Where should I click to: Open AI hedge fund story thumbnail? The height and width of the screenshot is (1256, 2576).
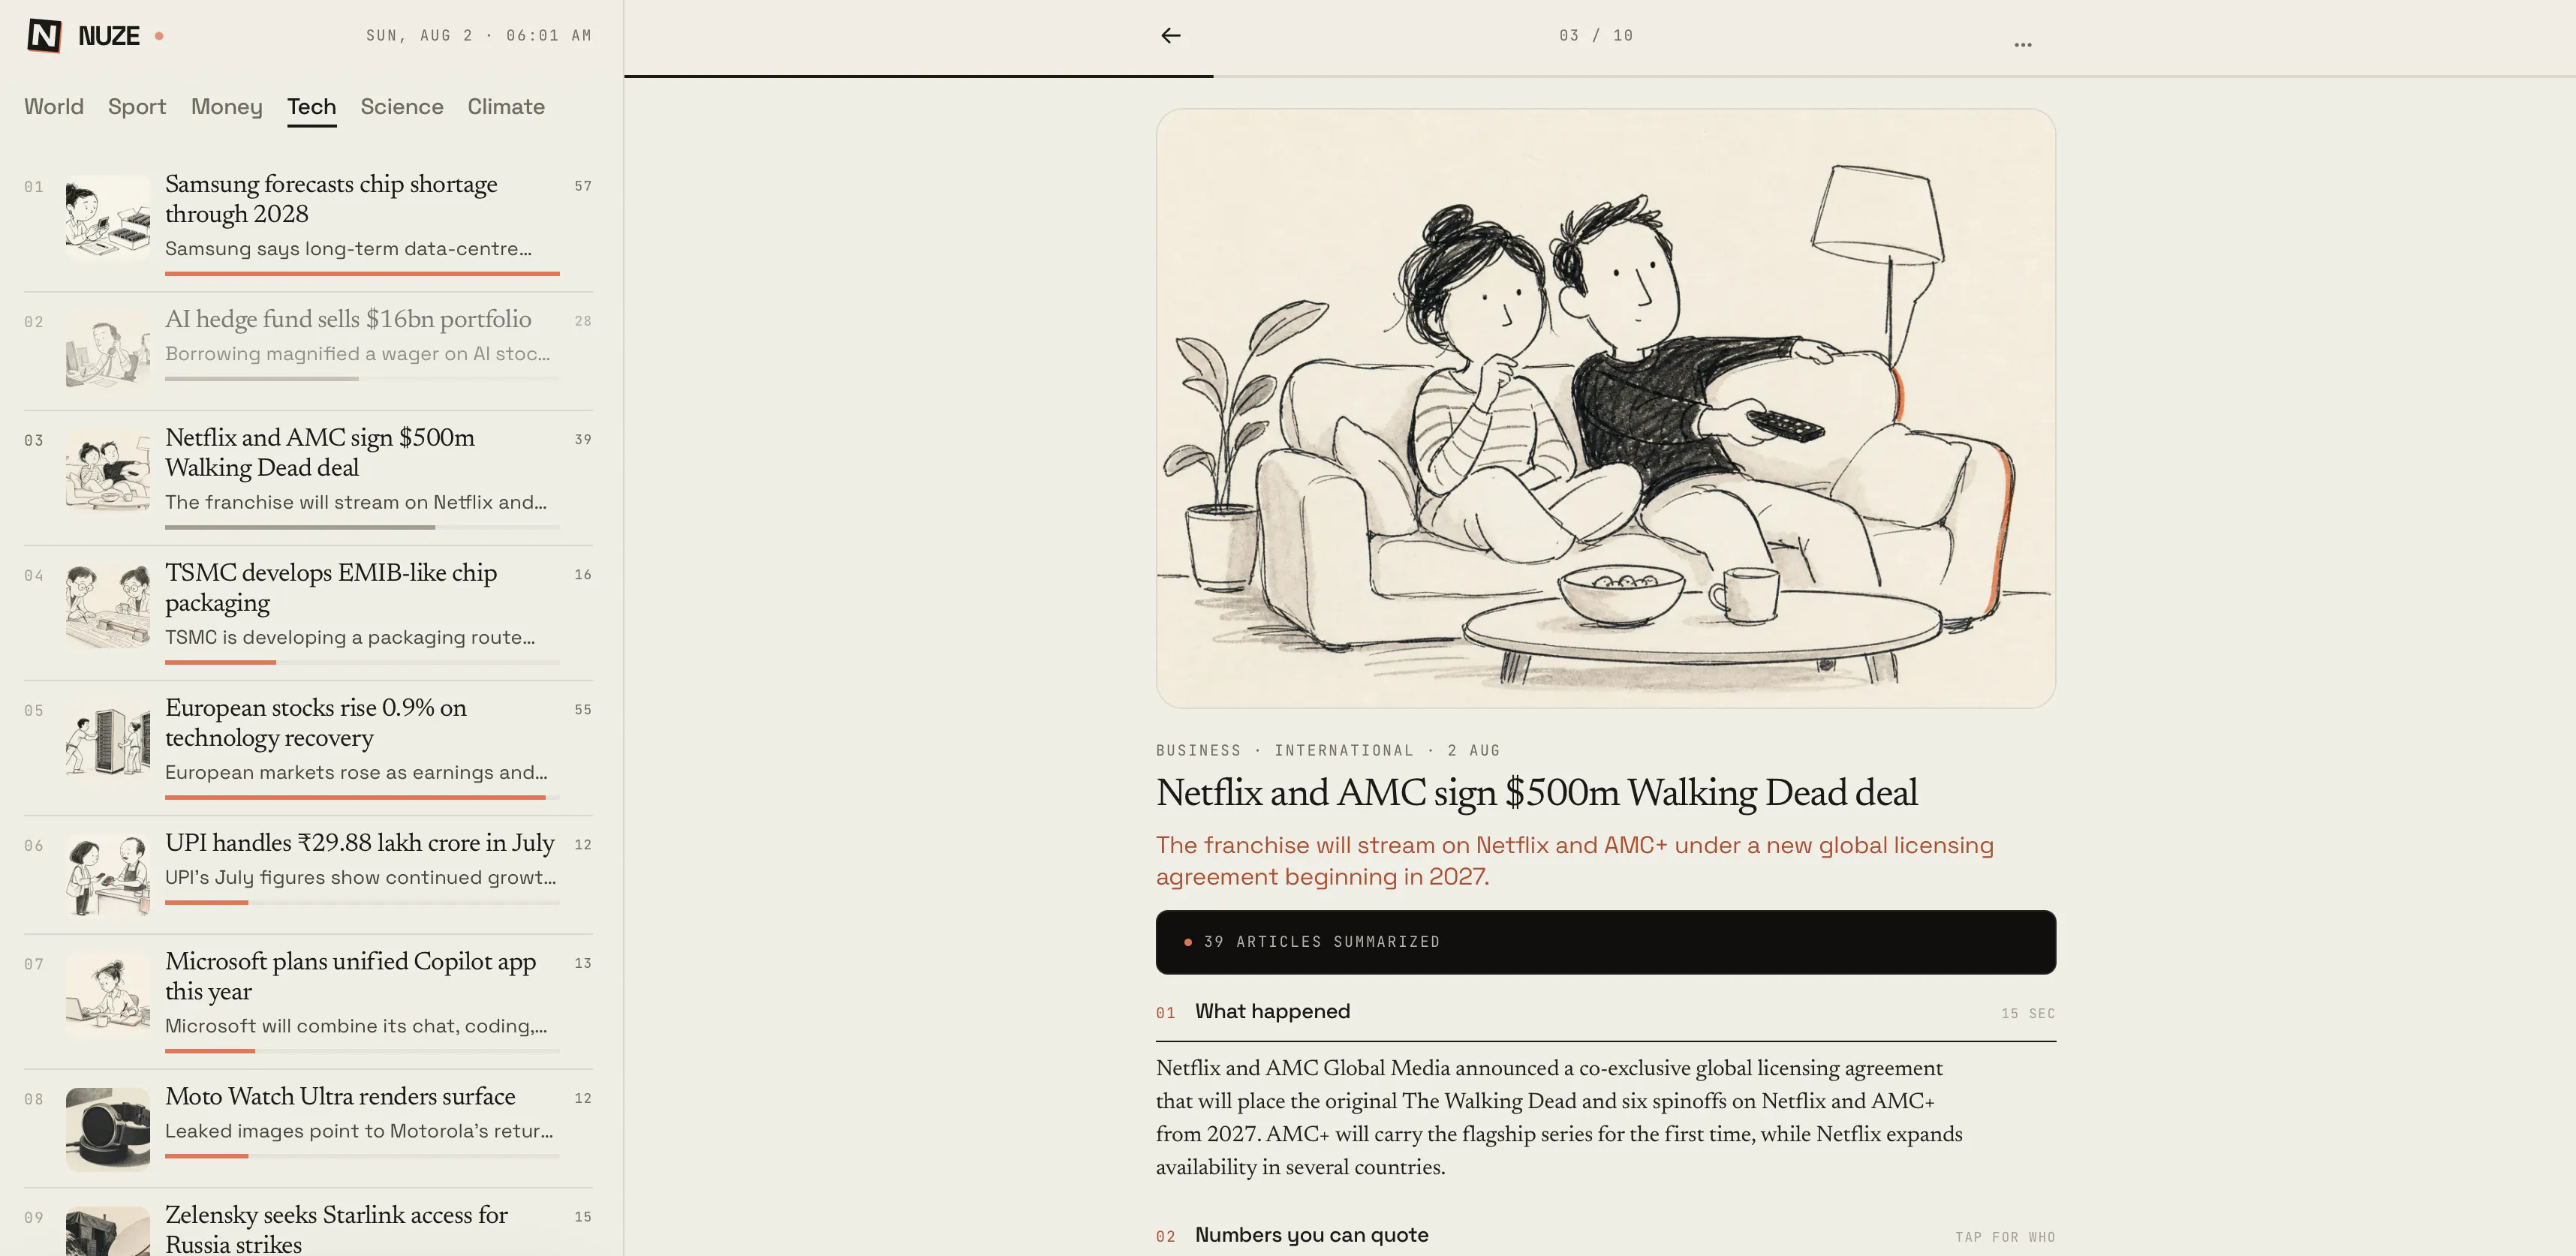(x=108, y=352)
